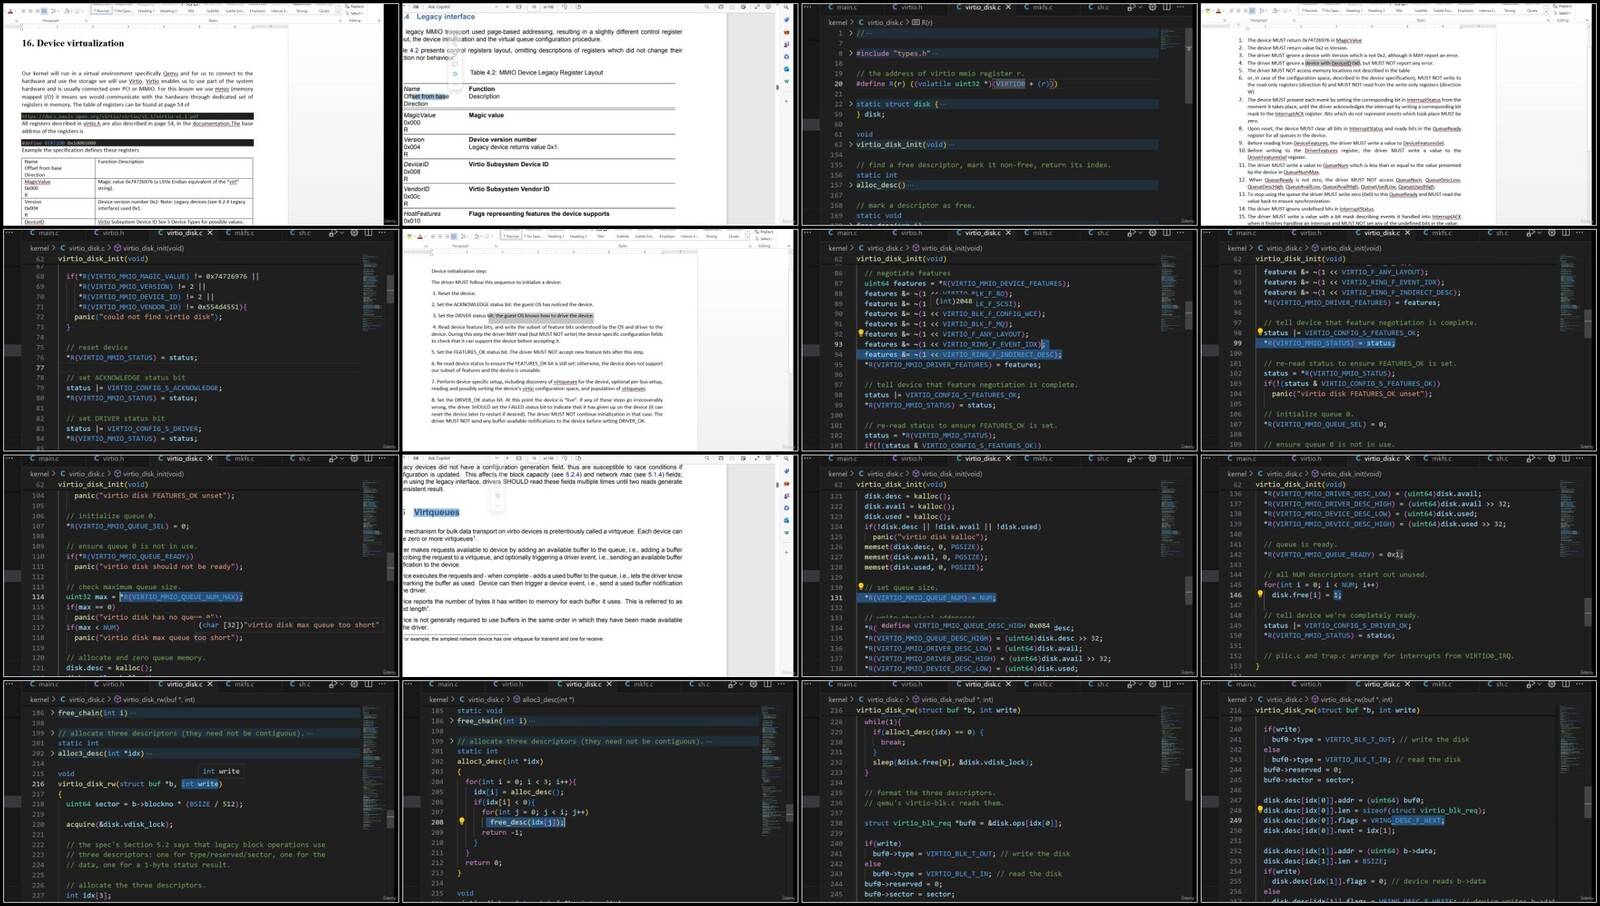Switch to virtio.h tab in reset device frame
Screen dimensions: 1600x906
click(109, 233)
